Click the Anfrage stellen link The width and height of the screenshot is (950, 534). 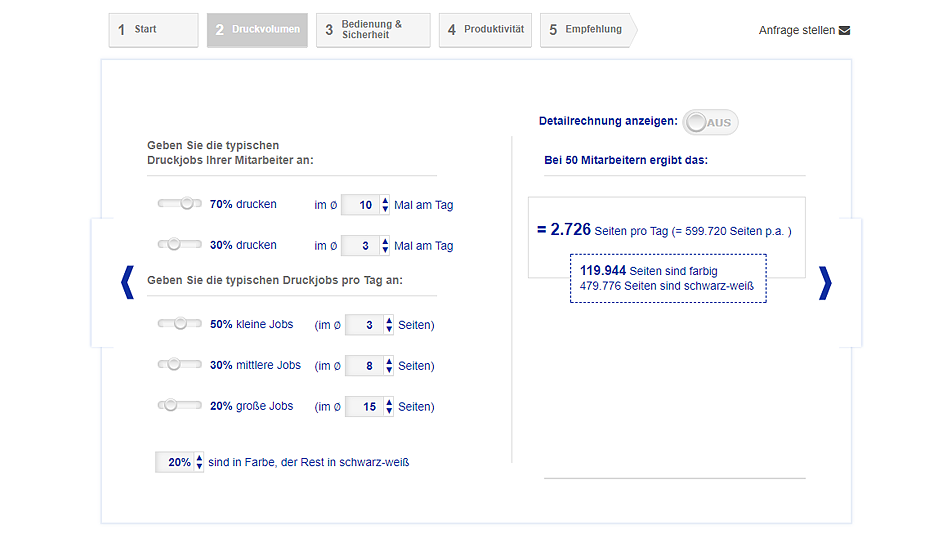(x=797, y=30)
